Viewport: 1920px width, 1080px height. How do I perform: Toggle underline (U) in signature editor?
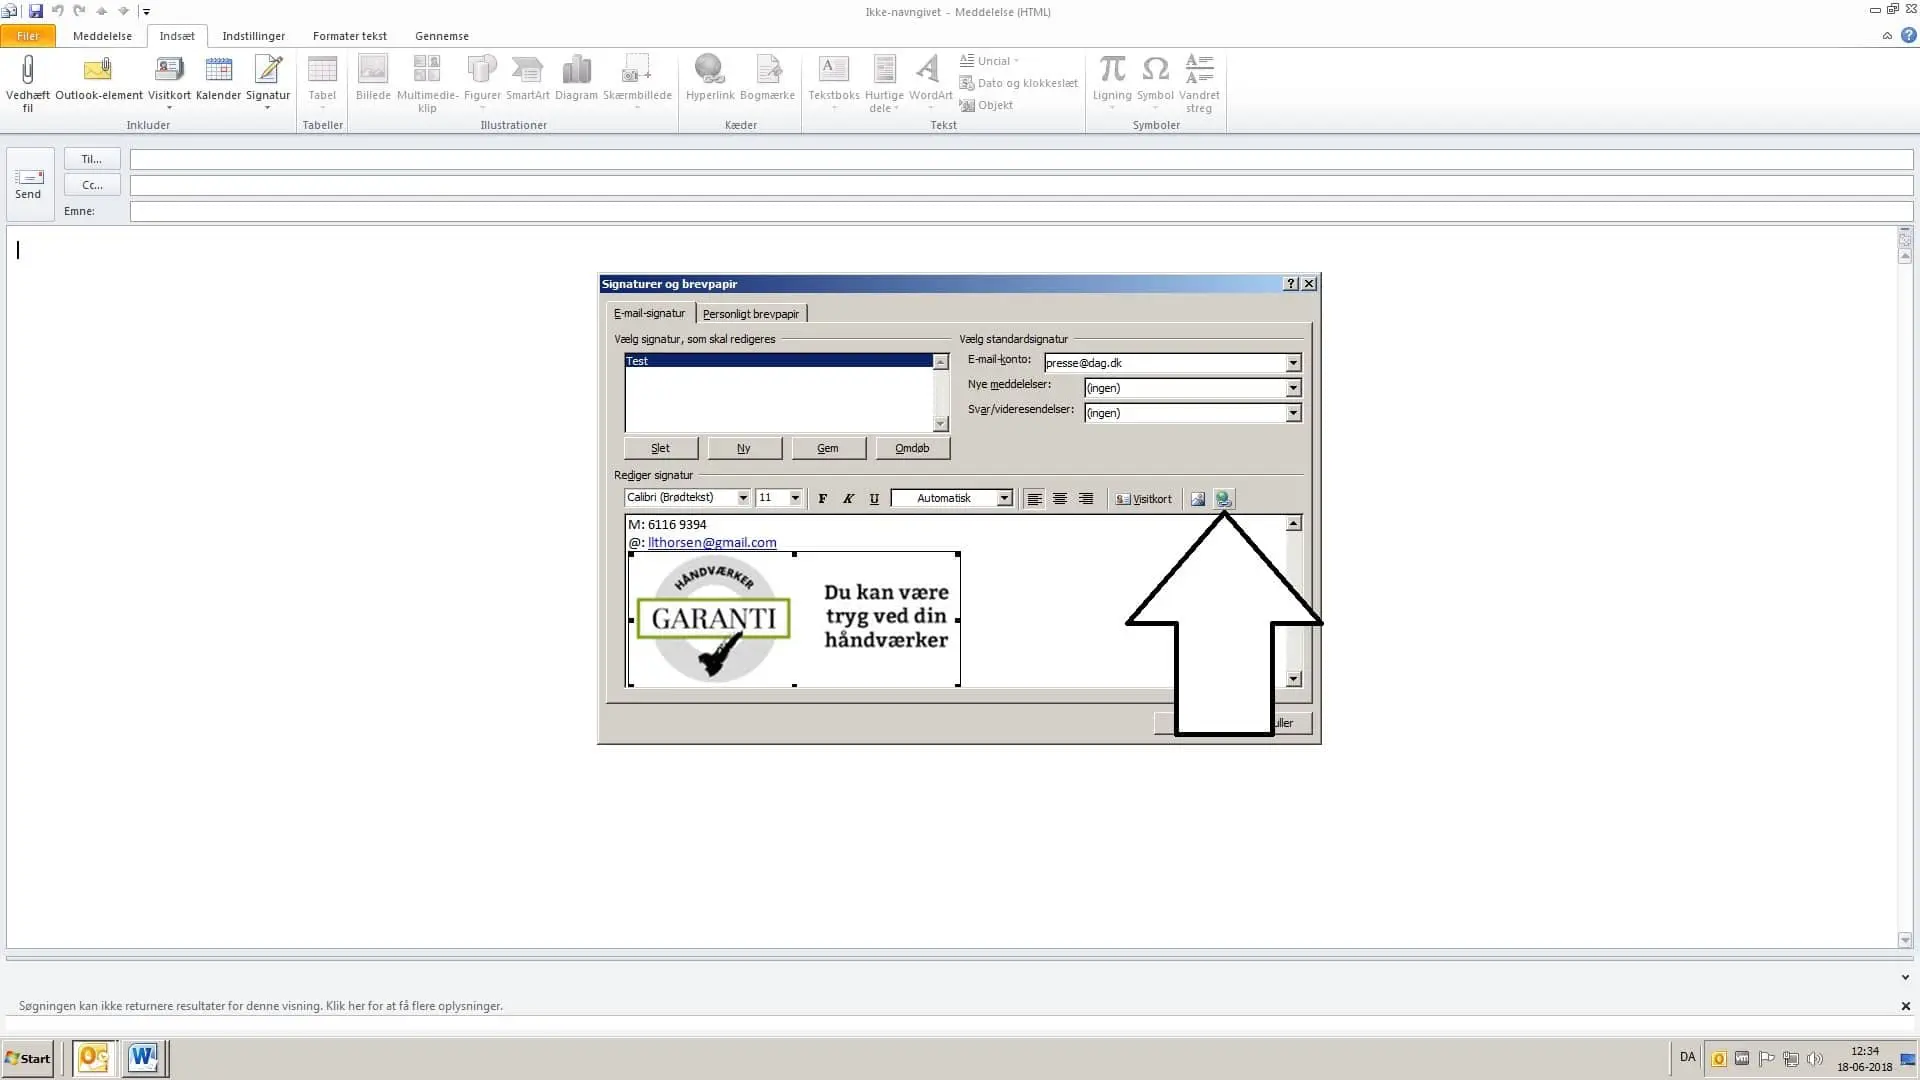pos(874,498)
